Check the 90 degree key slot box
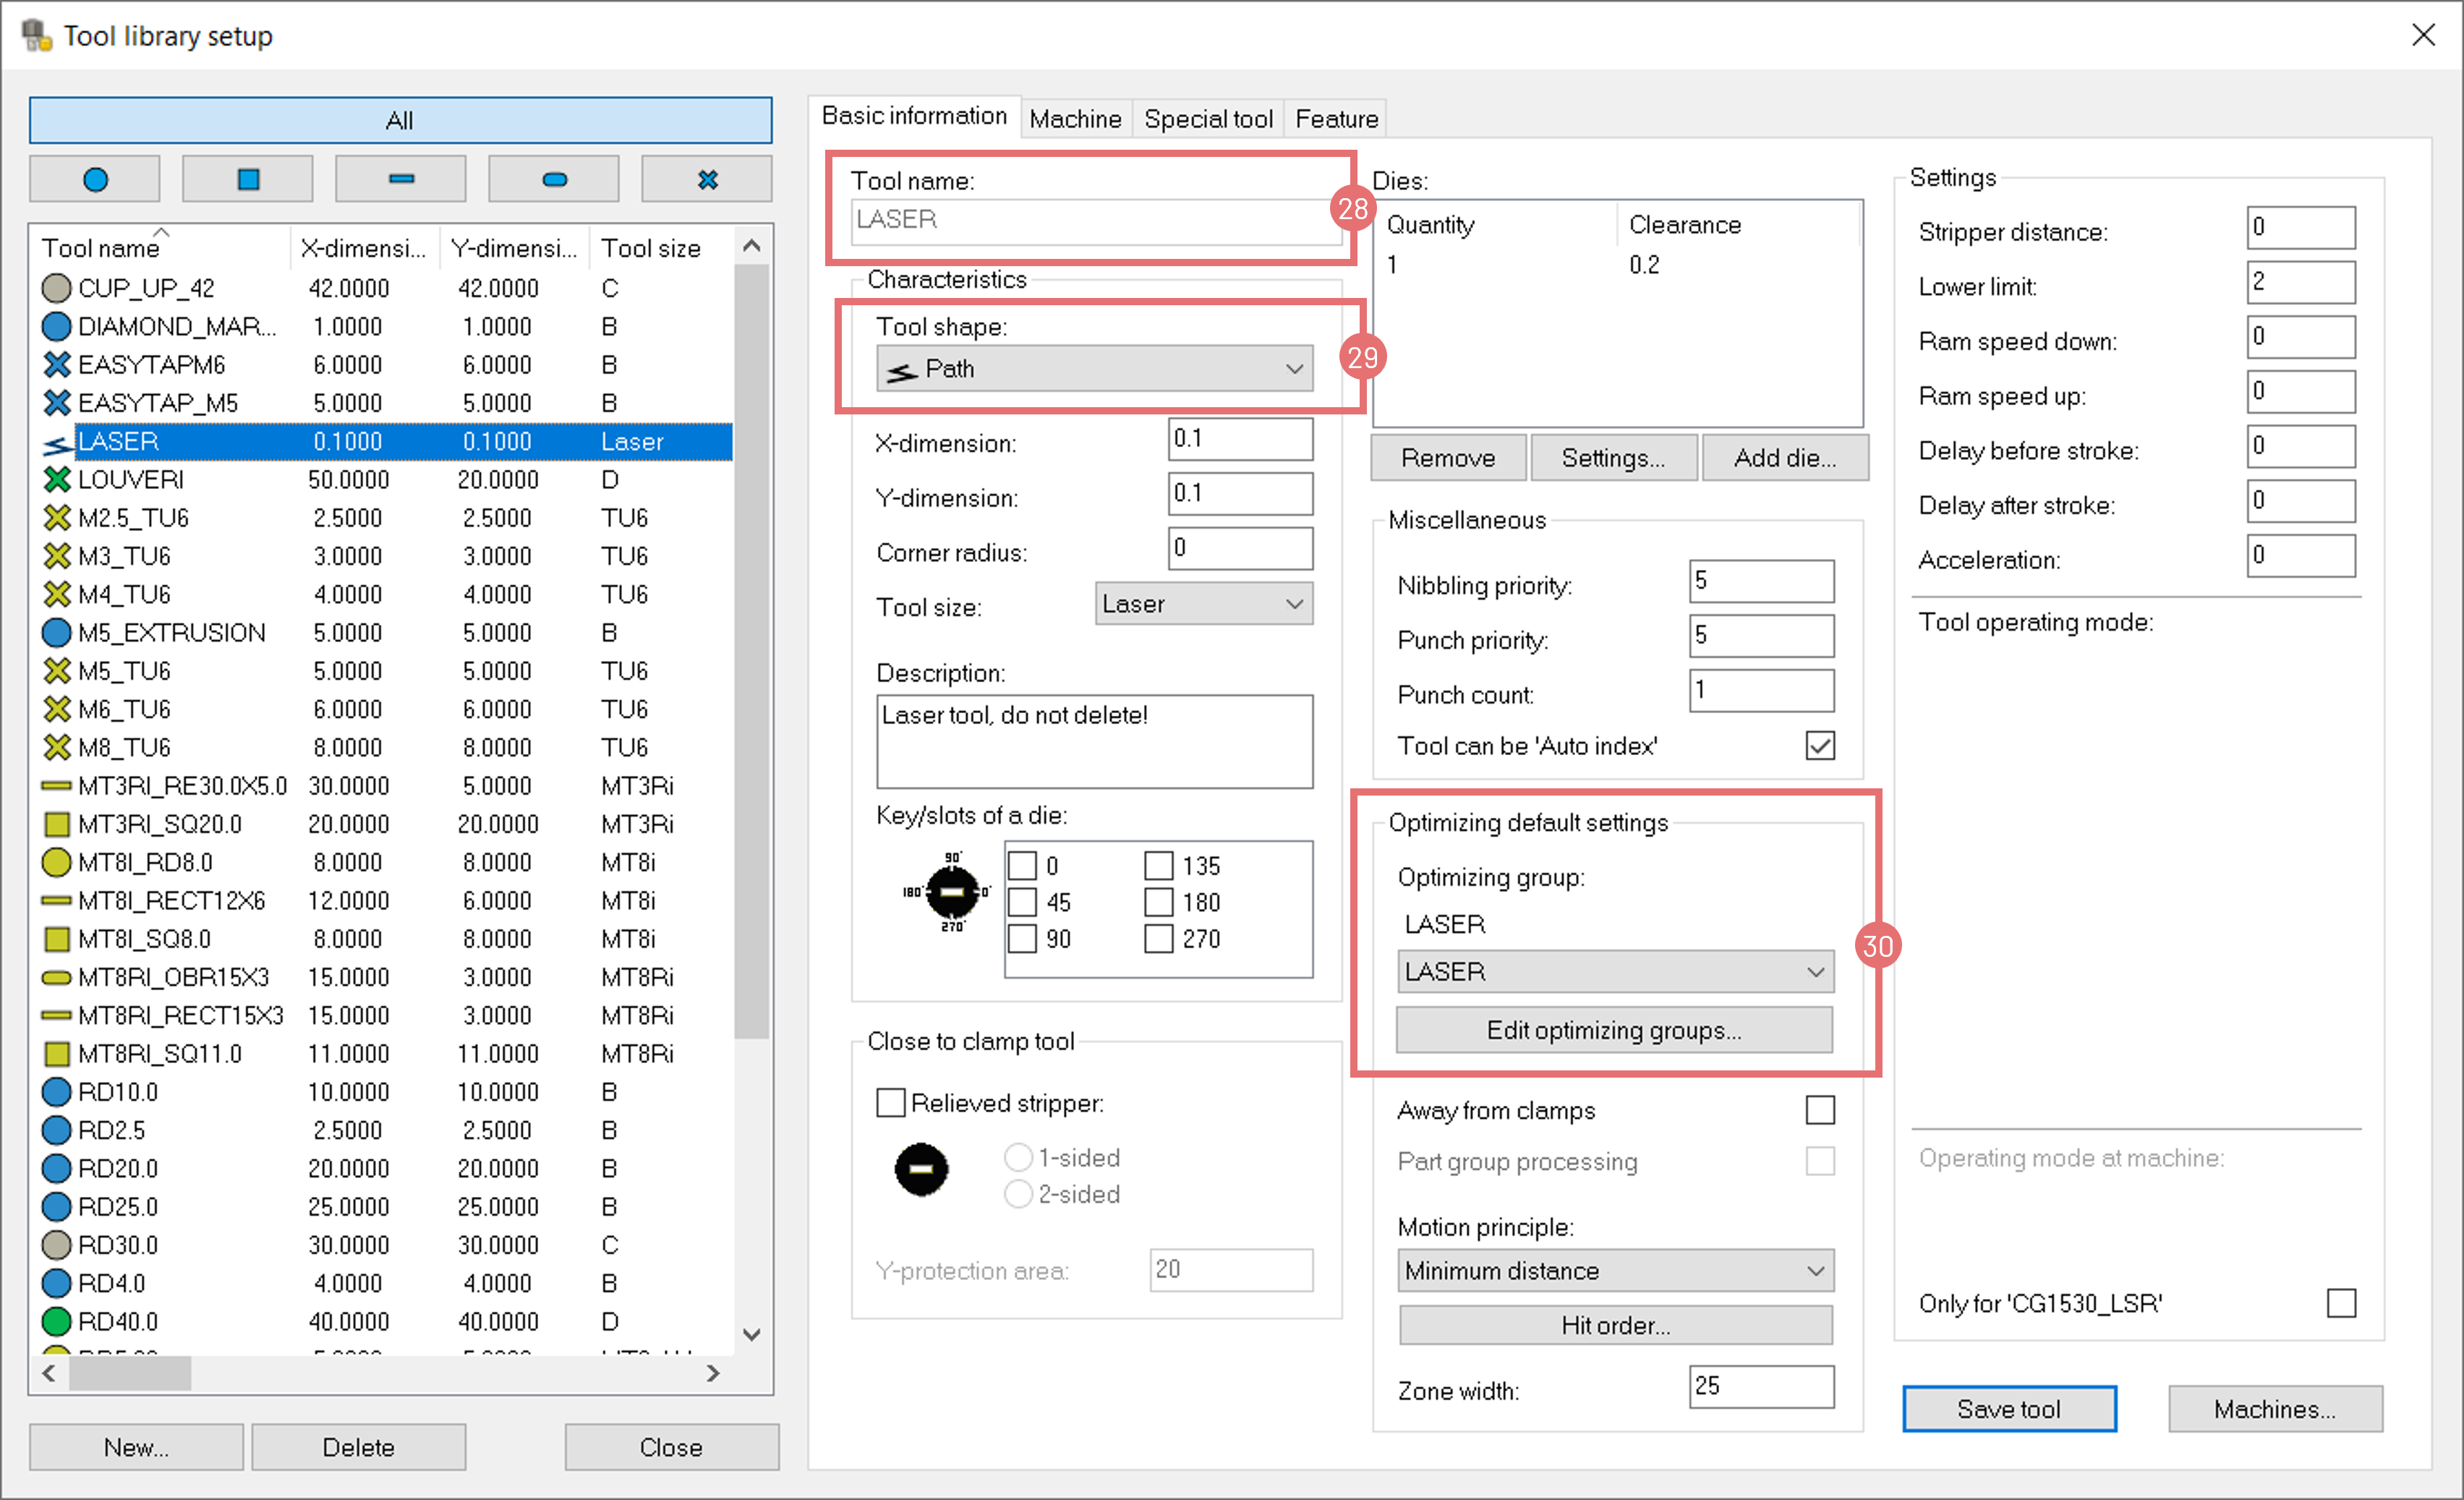 tap(1022, 939)
